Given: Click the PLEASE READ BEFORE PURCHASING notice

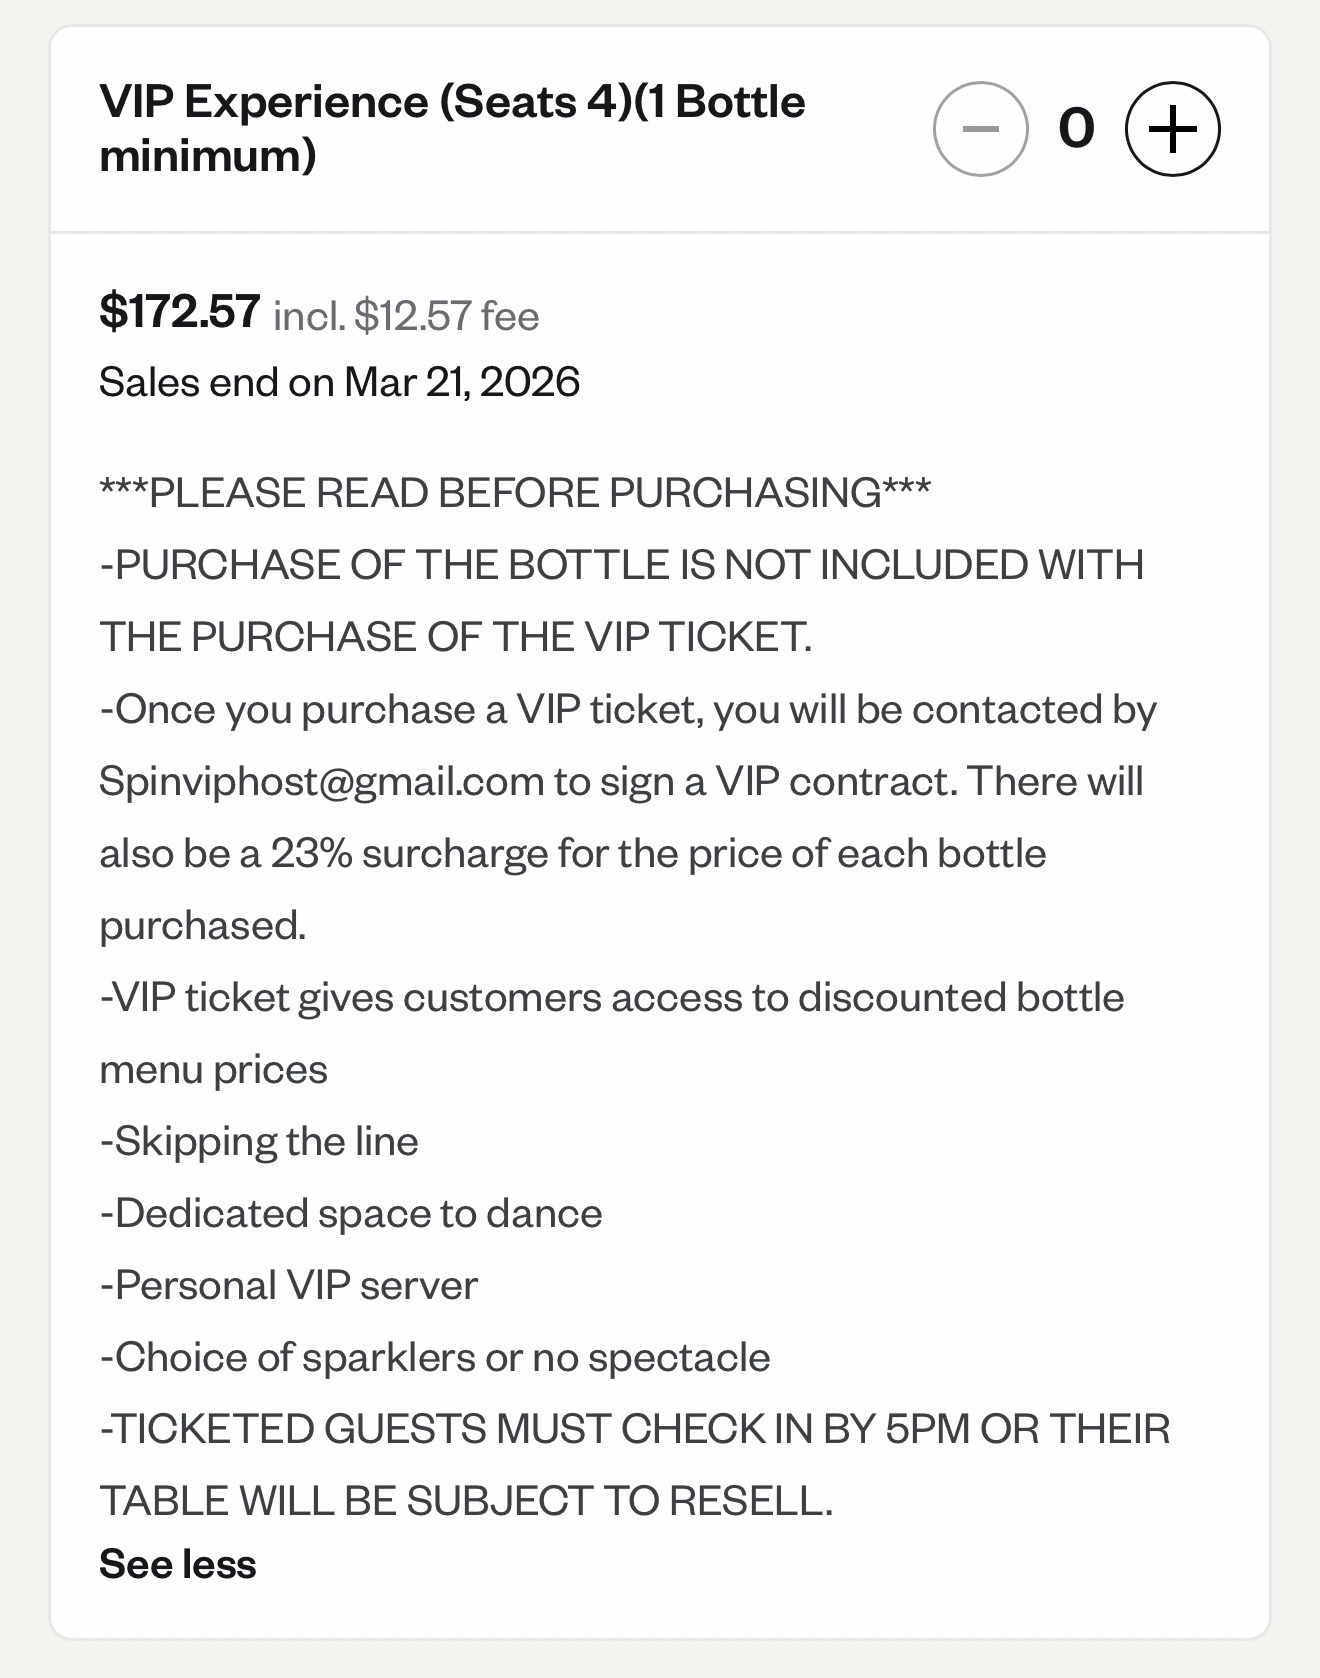Looking at the screenshot, I should coord(515,492).
